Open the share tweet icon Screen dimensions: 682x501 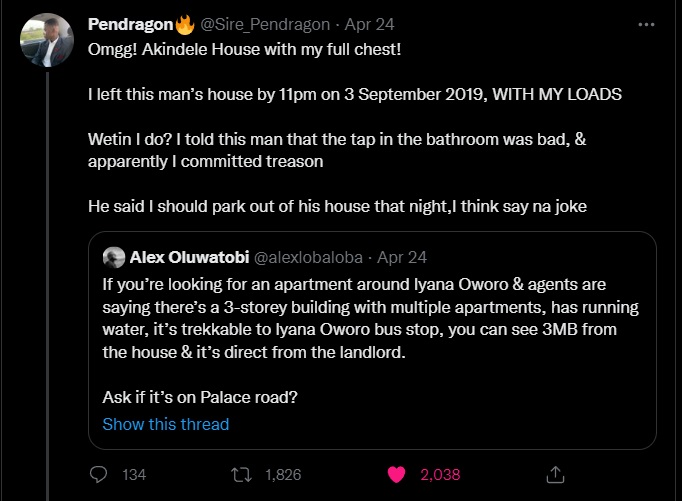coord(555,474)
